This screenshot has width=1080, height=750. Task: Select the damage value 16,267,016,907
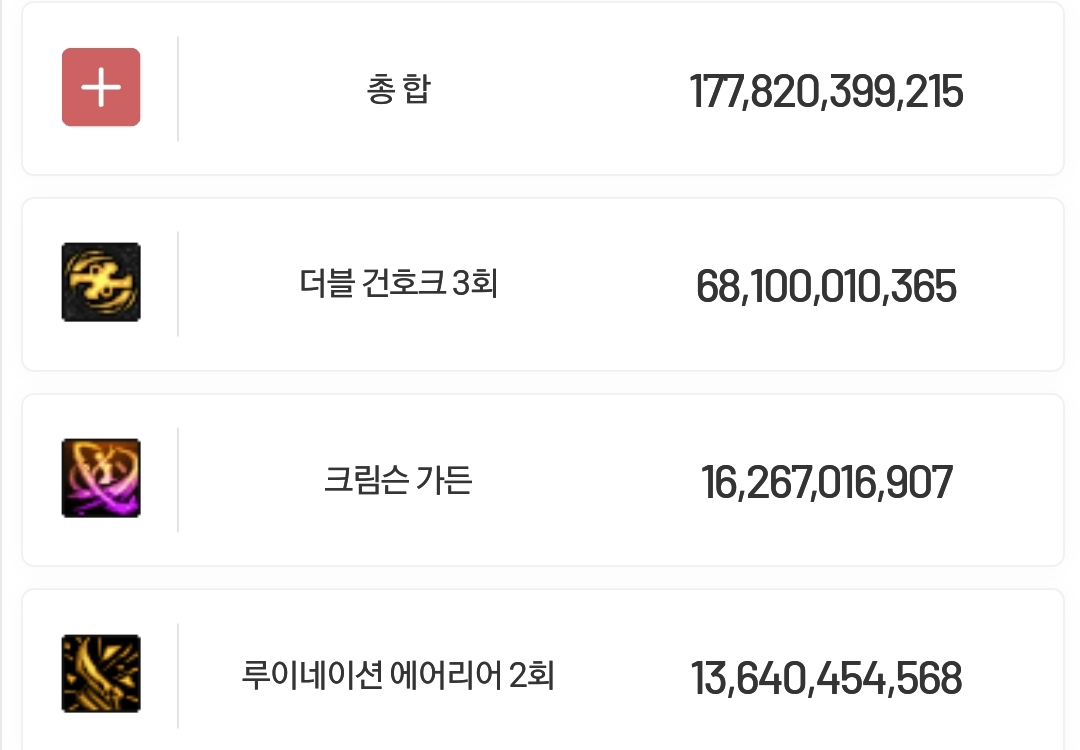point(827,482)
